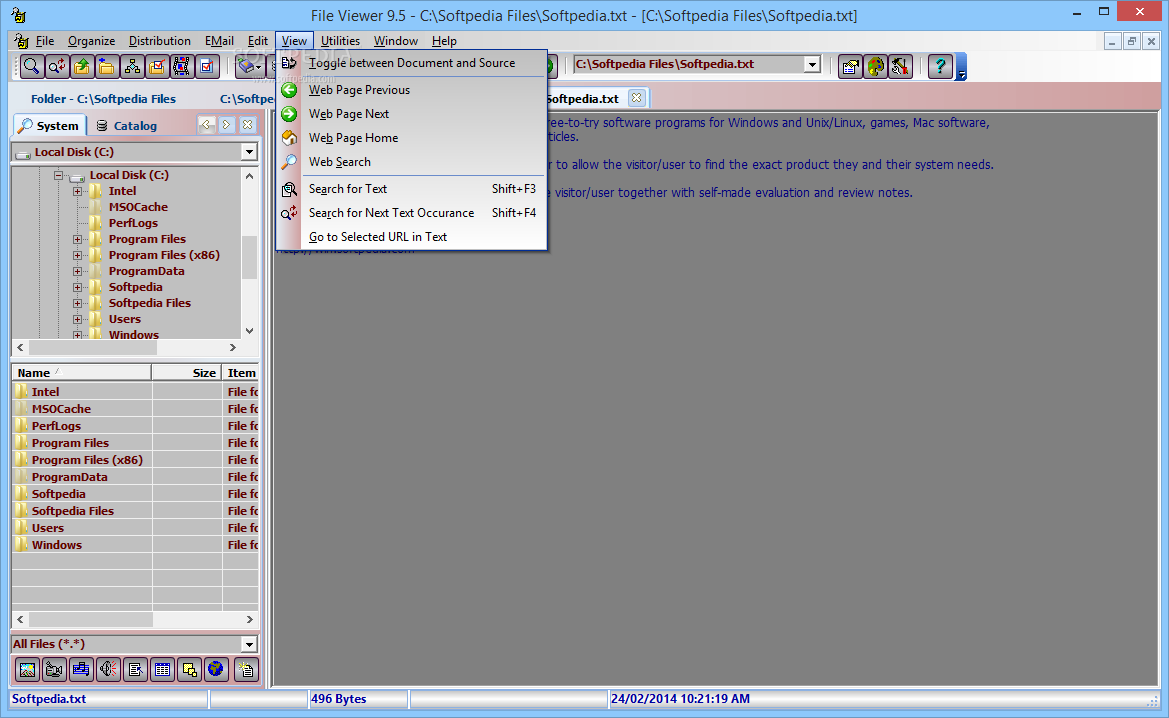Image resolution: width=1169 pixels, height=718 pixels.
Task: Open the file path combo box dropdown
Action: (813, 64)
